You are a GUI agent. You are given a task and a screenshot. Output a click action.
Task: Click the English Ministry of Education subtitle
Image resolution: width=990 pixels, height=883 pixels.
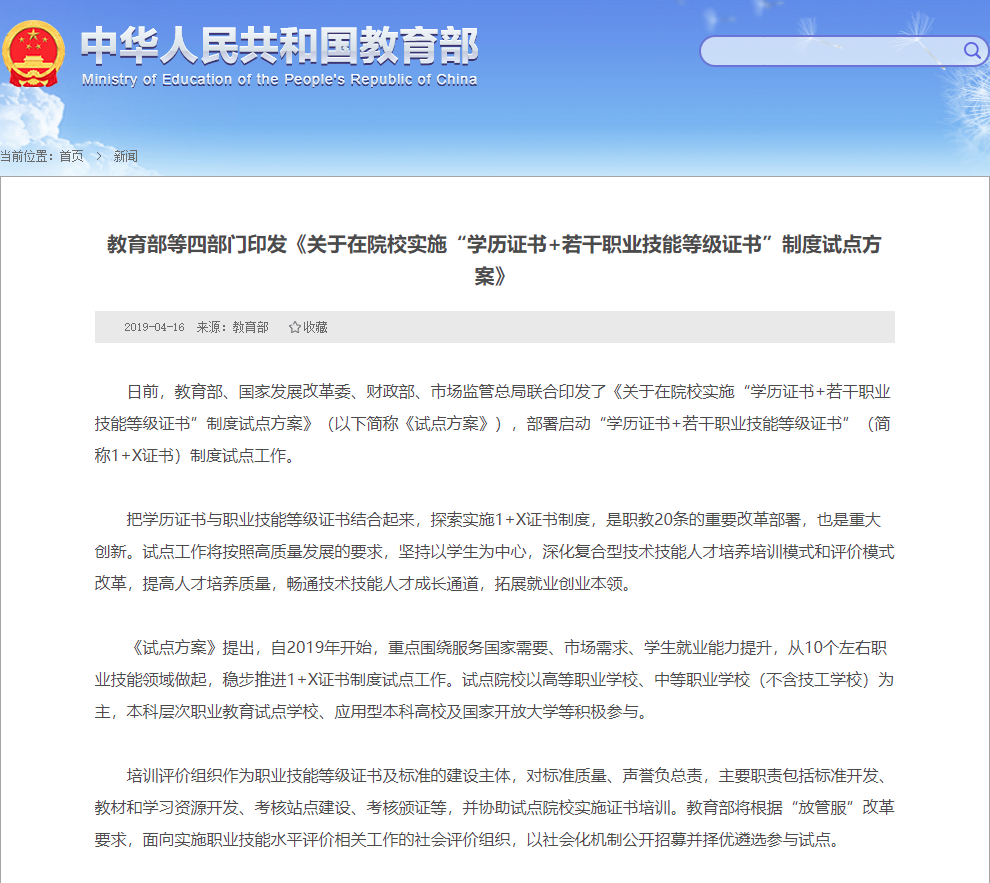[279, 80]
